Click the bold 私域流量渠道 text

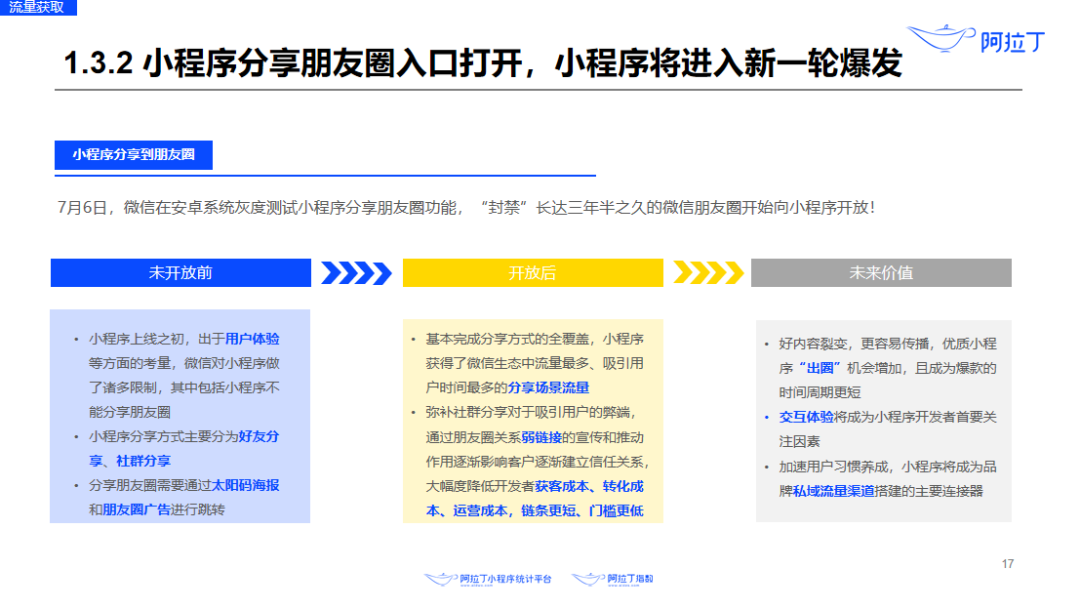point(833,491)
